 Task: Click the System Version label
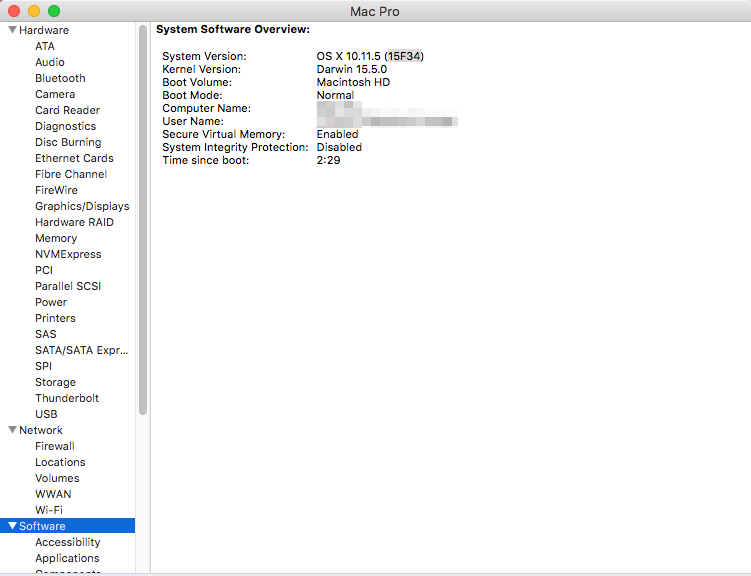coord(205,56)
